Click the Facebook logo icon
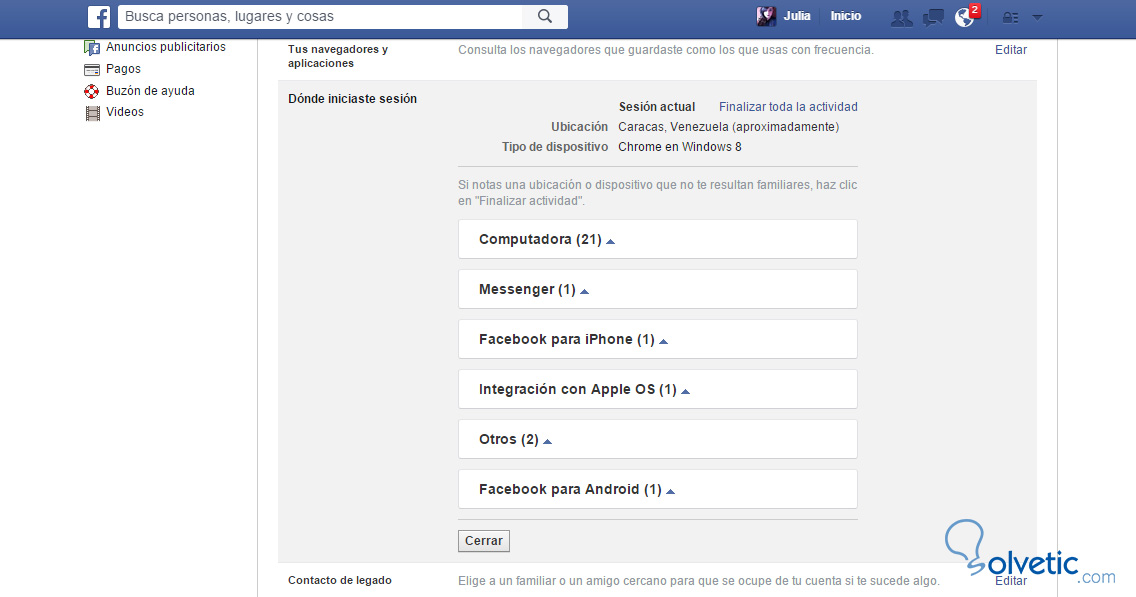 click(99, 17)
